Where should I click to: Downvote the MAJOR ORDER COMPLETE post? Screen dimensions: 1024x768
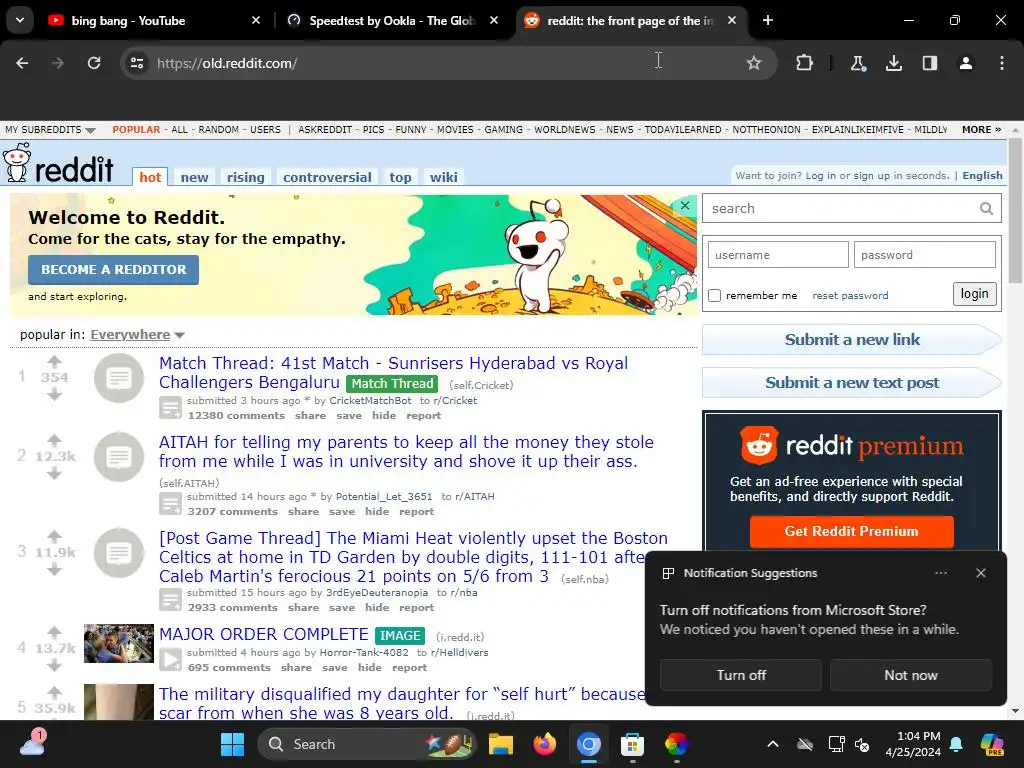pos(54,665)
